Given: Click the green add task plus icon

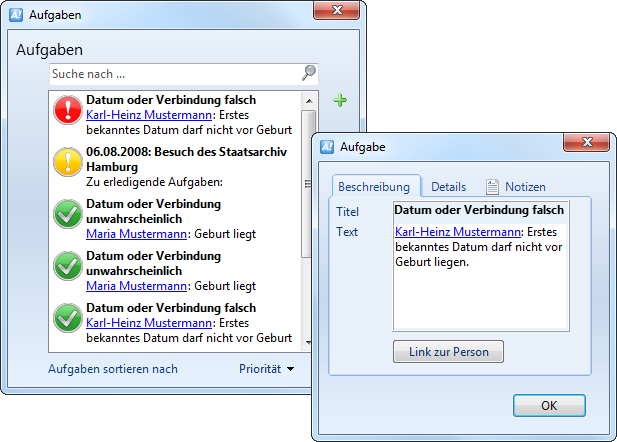Looking at the screenshot, I should click(x=340, y=100).
